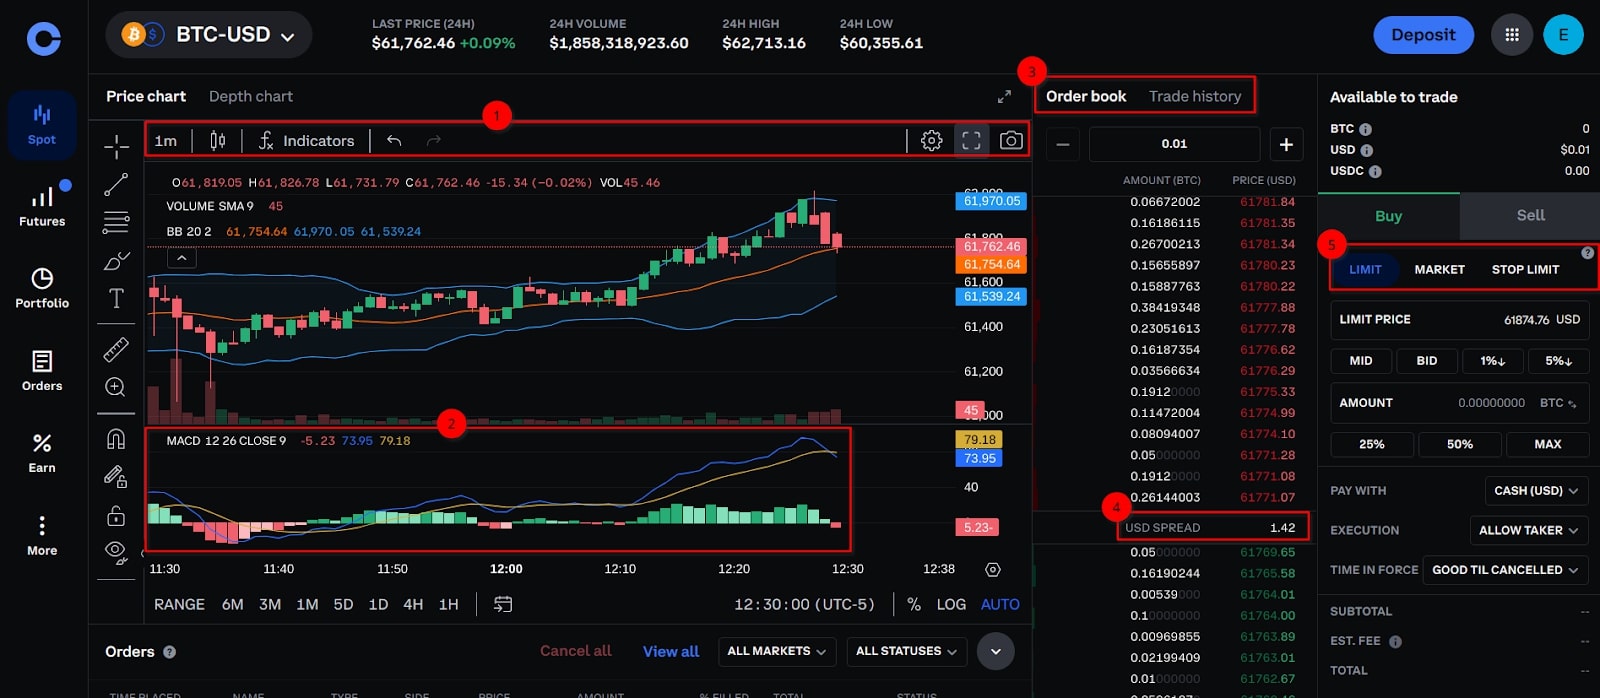Click the limit price input field
1600x698 pixels.
point(1459,320)
